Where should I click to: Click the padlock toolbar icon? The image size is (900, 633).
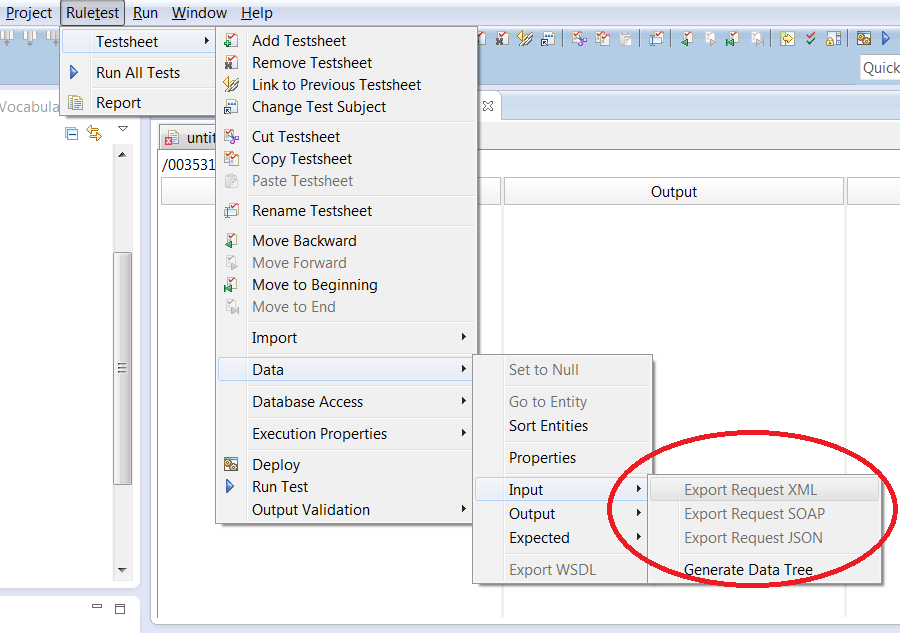(x=833, y=39)
